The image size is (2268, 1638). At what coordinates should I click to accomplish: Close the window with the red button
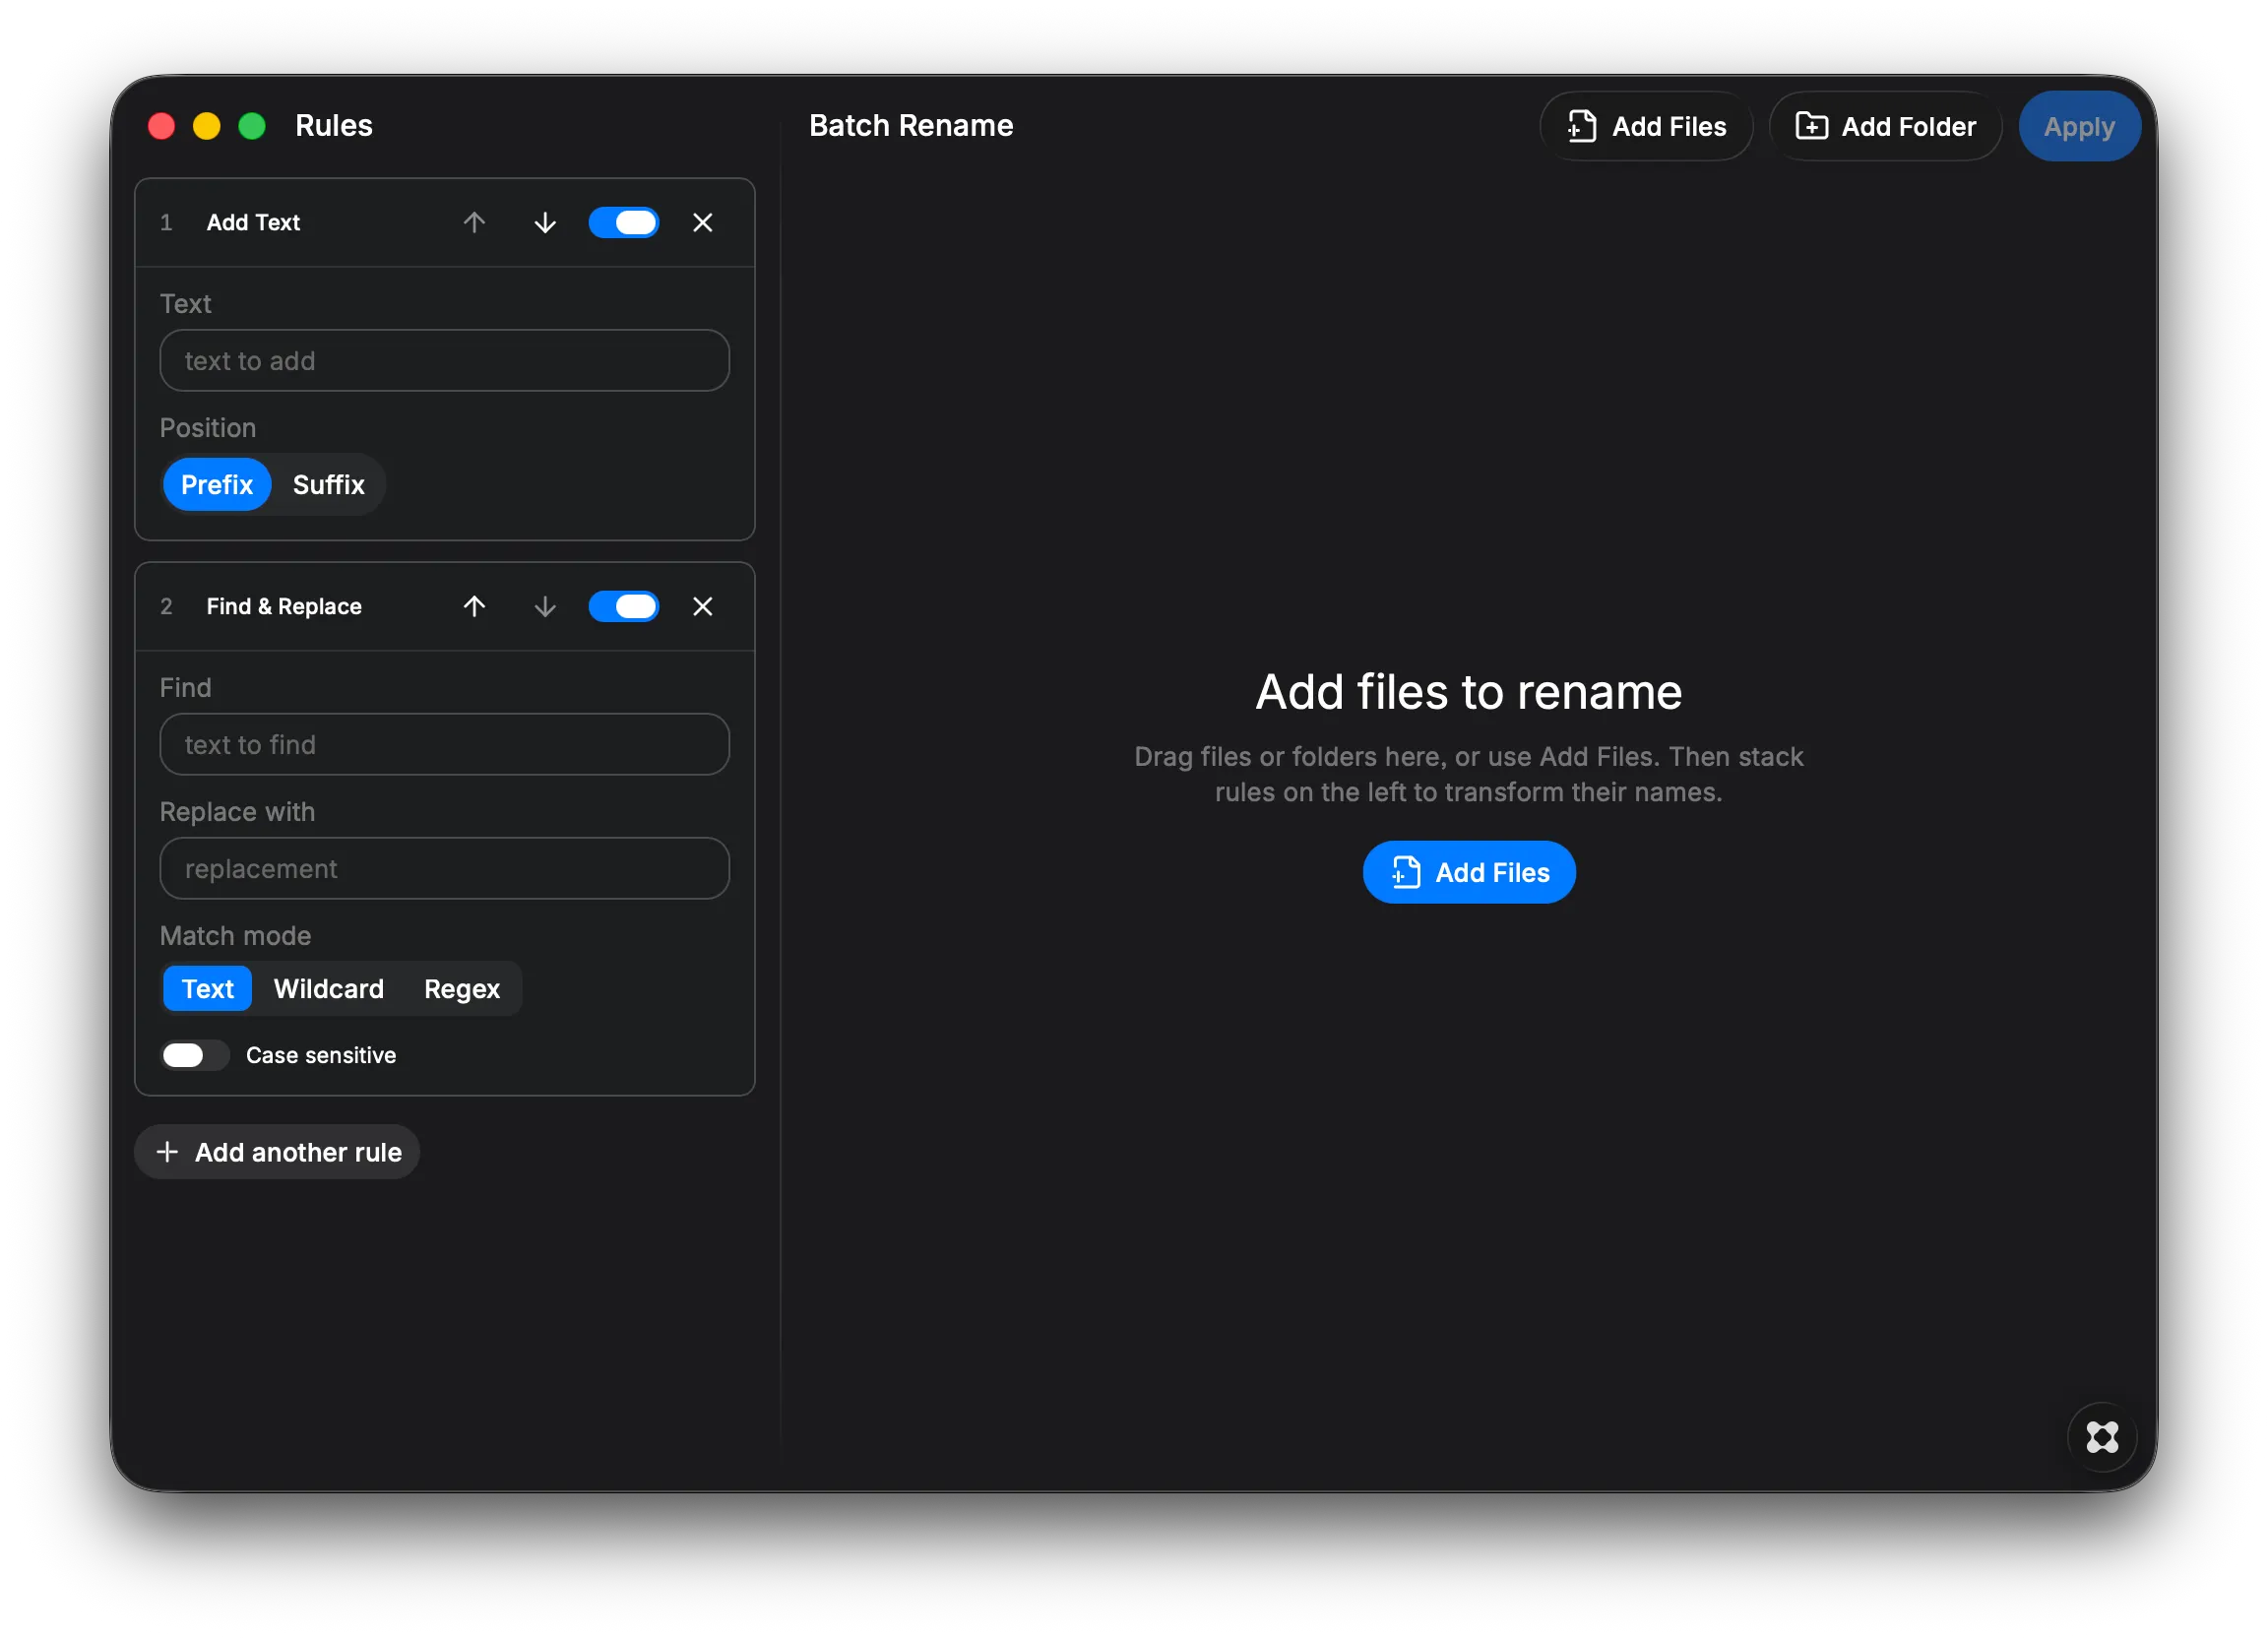click(162, 126)
